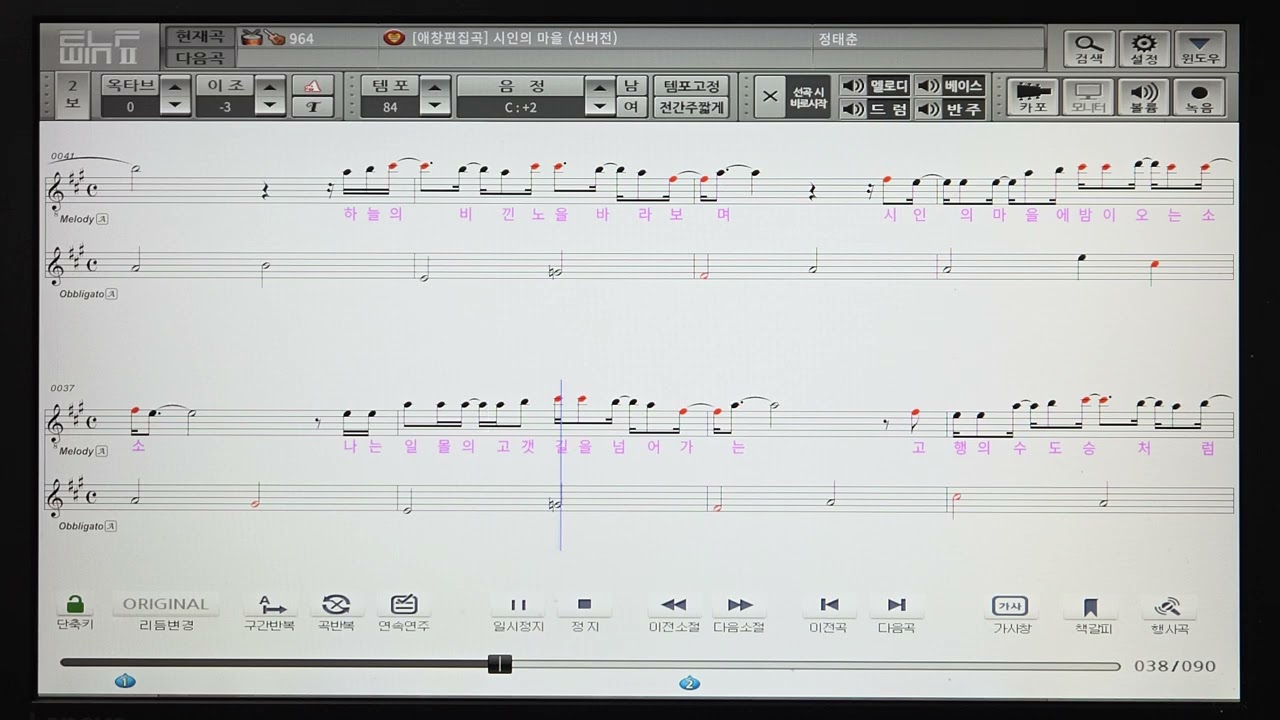Screen dimensions: 1280x720
Task: Open the 검색 search magnifier button
Action: 1088,48
